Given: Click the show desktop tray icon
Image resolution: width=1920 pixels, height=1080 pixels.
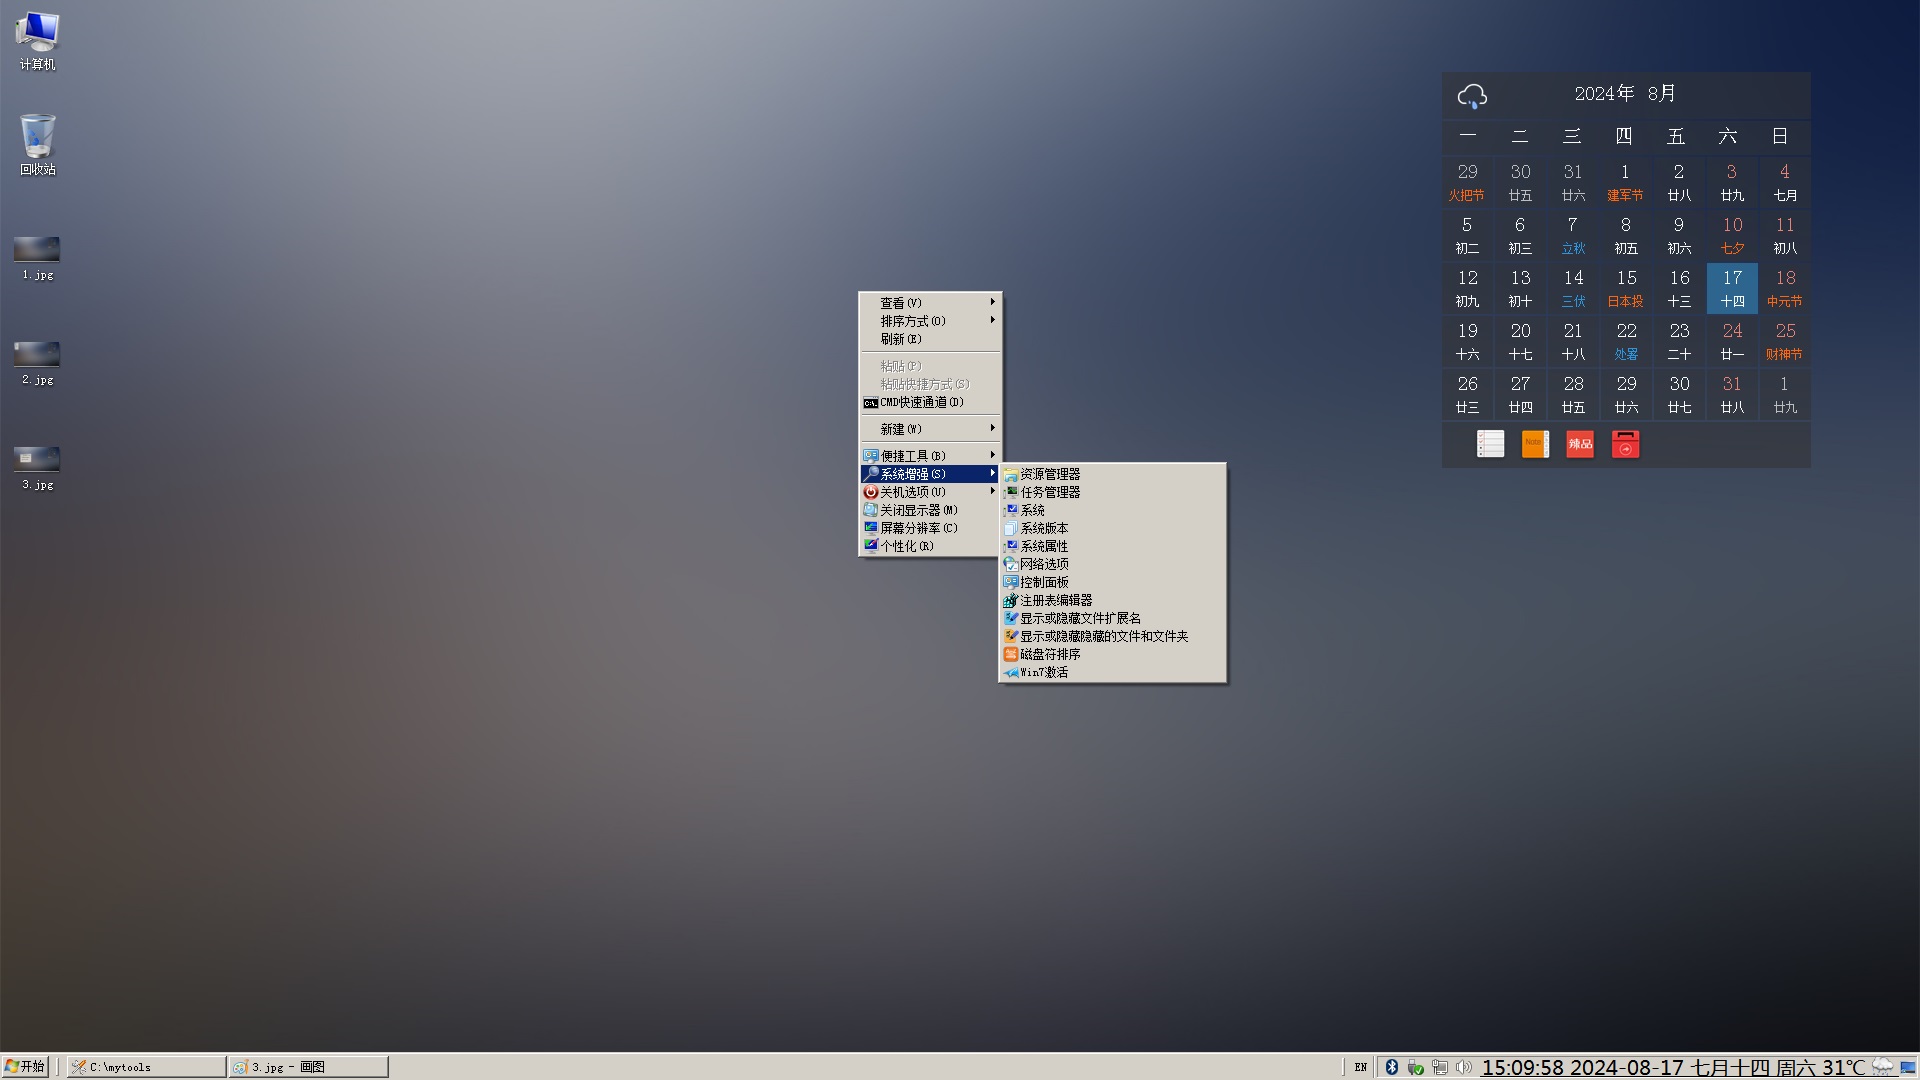Looking at the screenshot, I should (1908, 1067).
